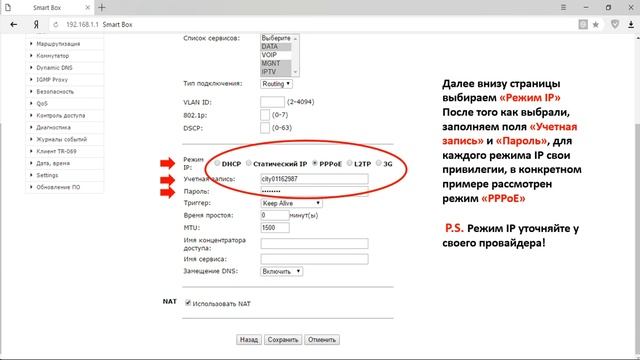Select DATA in services list
The height and width of the screenshot is (360, 640).
(x=276, y=47)
